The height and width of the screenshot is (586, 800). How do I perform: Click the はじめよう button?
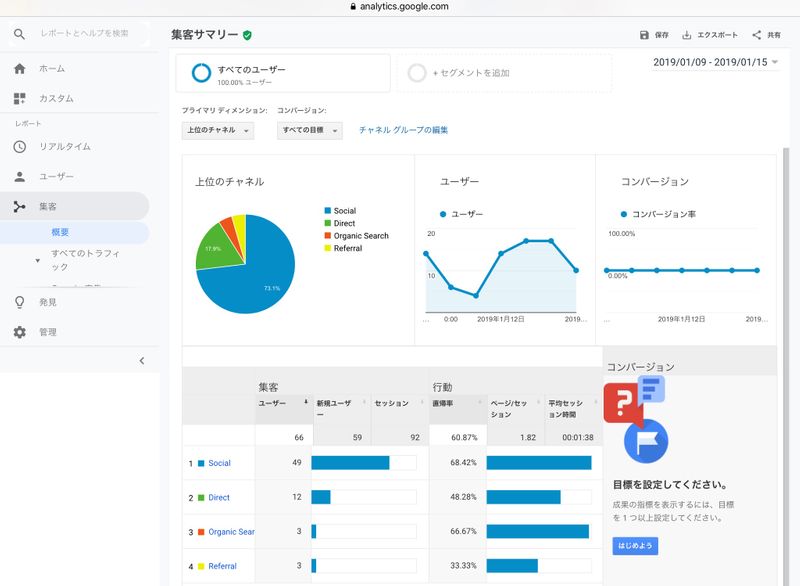coord(635,547)
